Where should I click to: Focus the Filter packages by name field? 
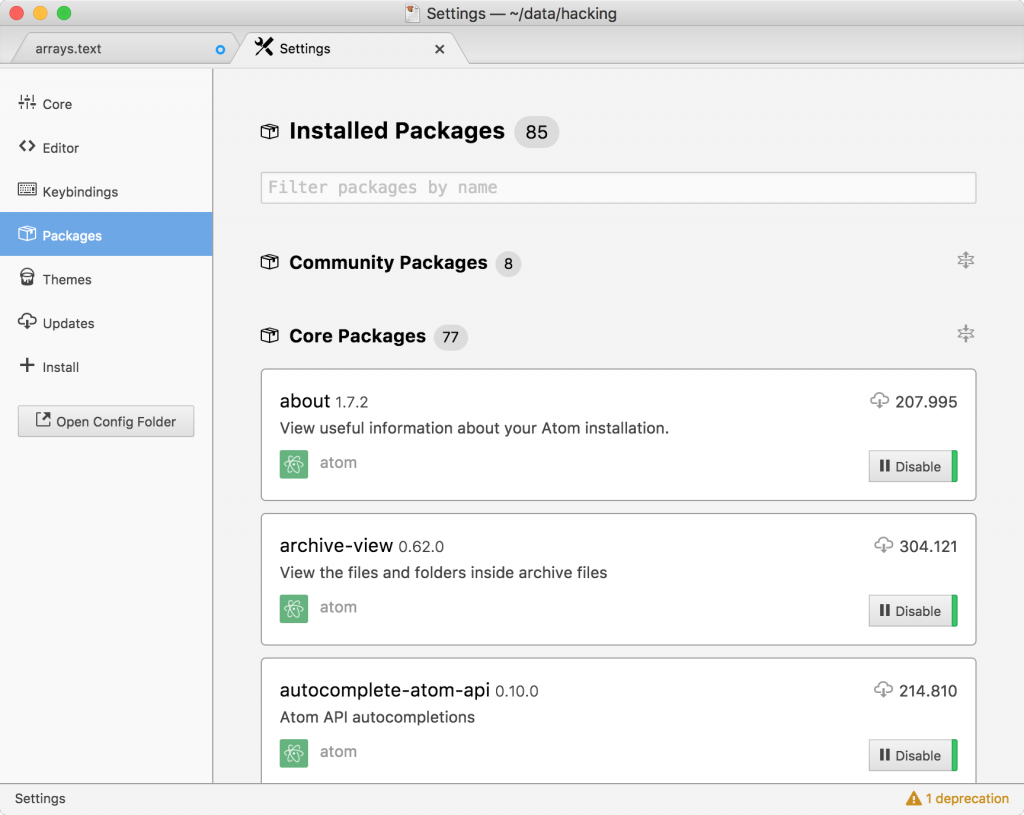coord(618,188)
